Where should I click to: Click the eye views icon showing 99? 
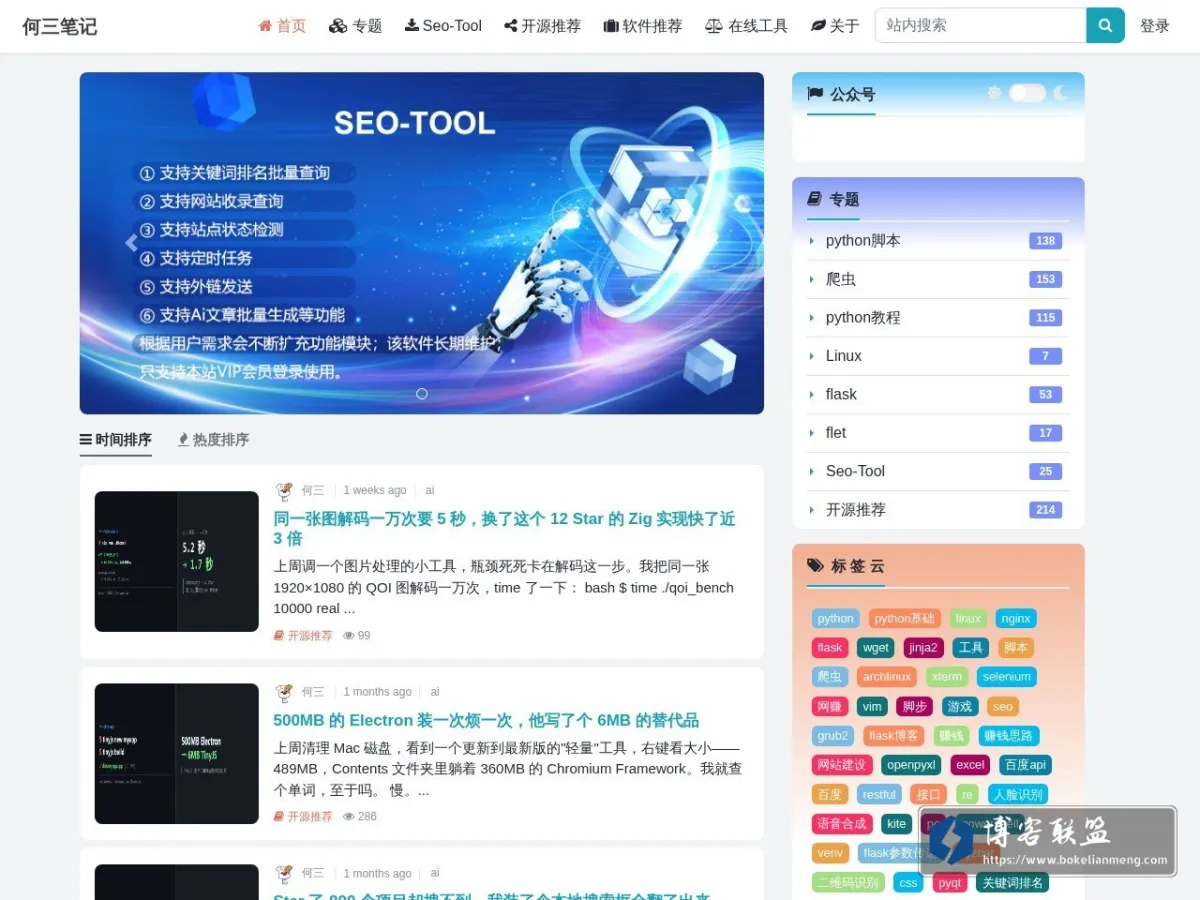click(x=349, y=636)
